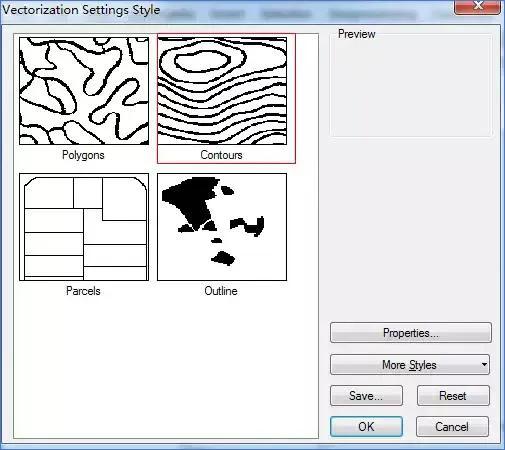Save the vectorization style

pyautogui.click(x=366, y=396)
